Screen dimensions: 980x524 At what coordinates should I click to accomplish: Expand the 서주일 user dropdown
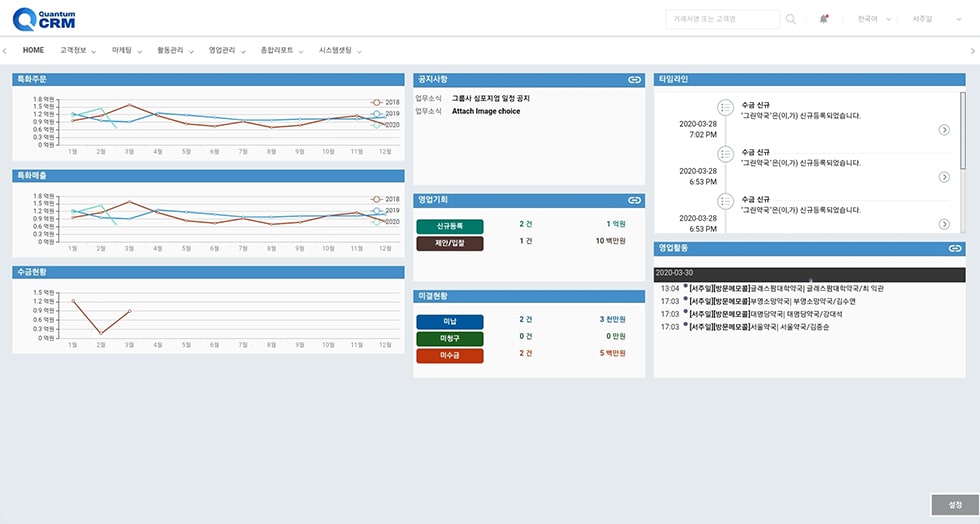tap(926, 19)
